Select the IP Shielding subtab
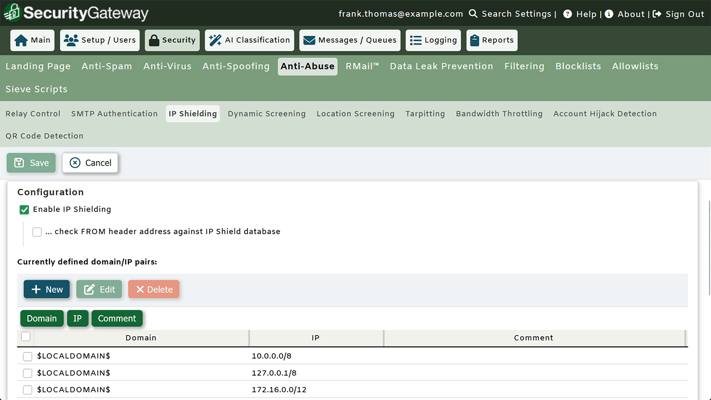 coord(193,114)
